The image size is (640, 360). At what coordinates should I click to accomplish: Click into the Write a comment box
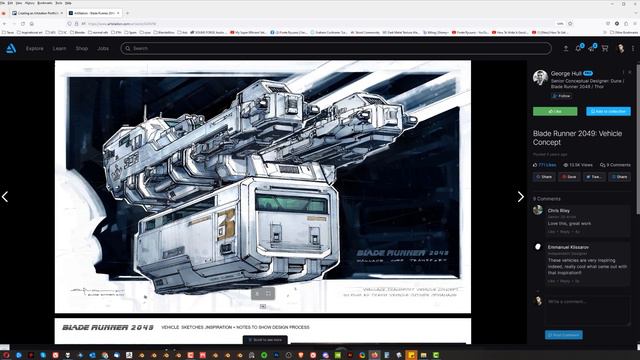(x=588, y=311)
